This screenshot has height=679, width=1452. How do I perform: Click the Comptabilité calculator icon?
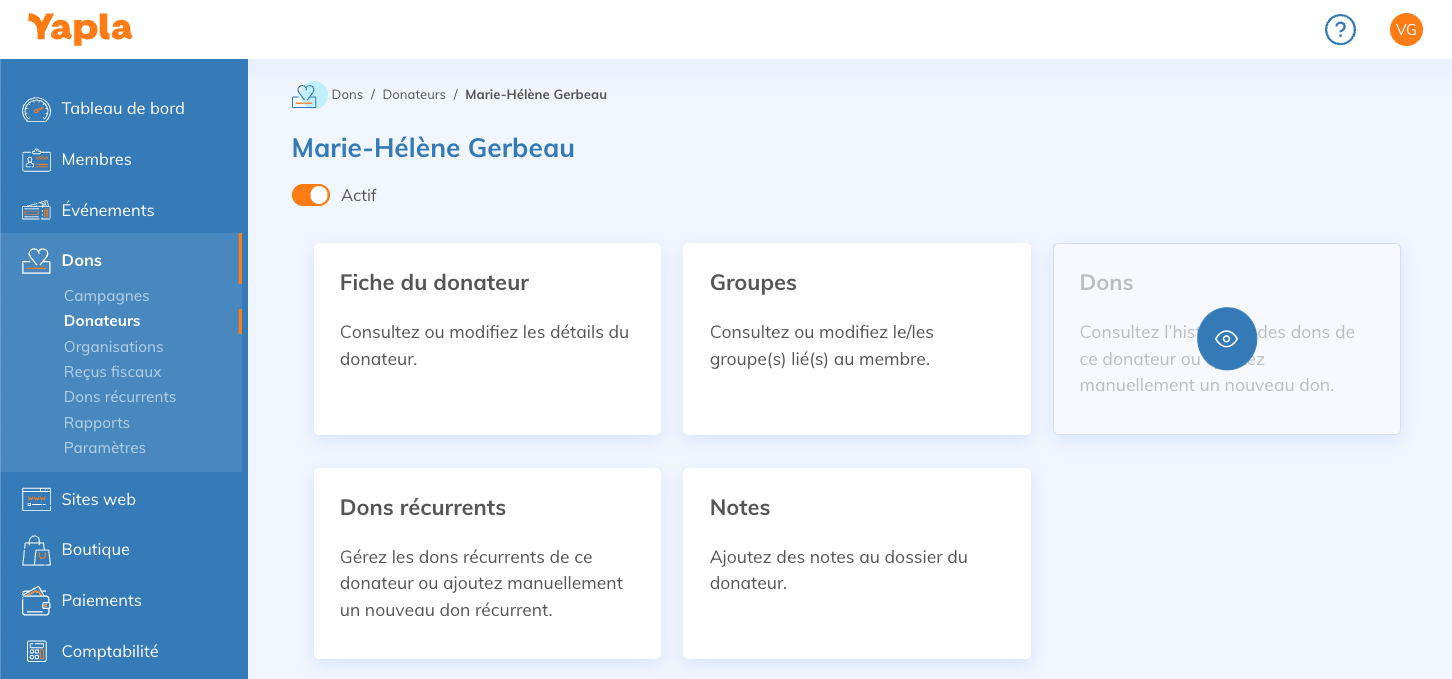point(36,652)
